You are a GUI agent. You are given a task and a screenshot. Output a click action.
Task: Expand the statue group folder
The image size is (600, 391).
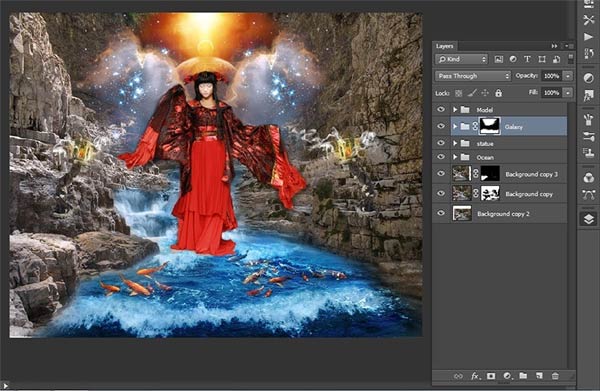[455, 143]
